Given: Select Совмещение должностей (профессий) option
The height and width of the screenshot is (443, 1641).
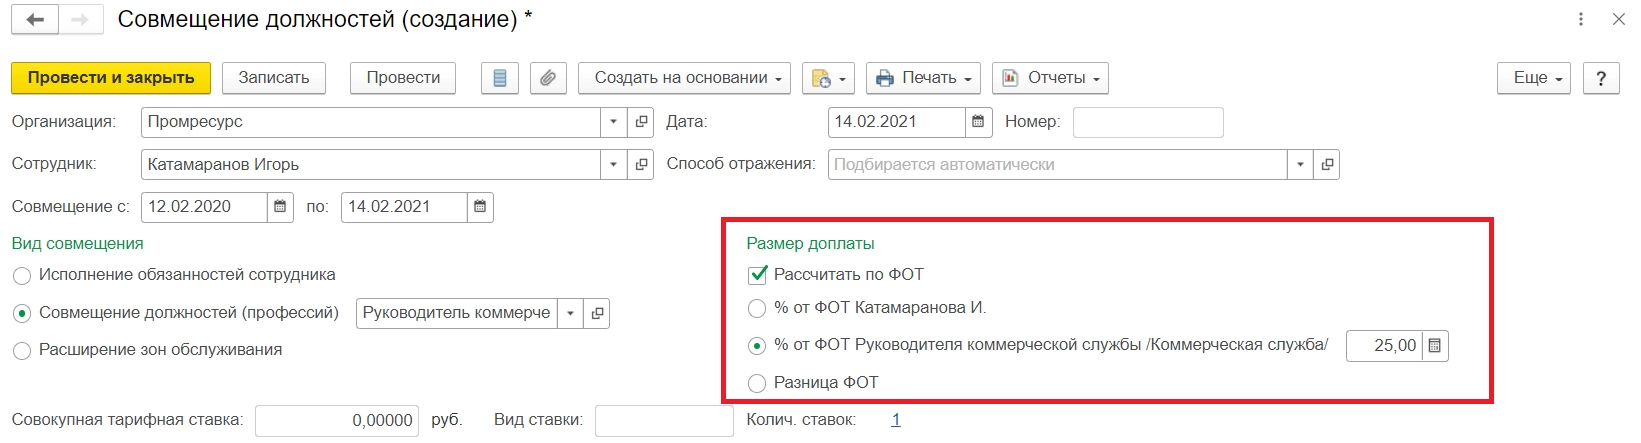Looking at the screenshot, I should pos(22,314).
